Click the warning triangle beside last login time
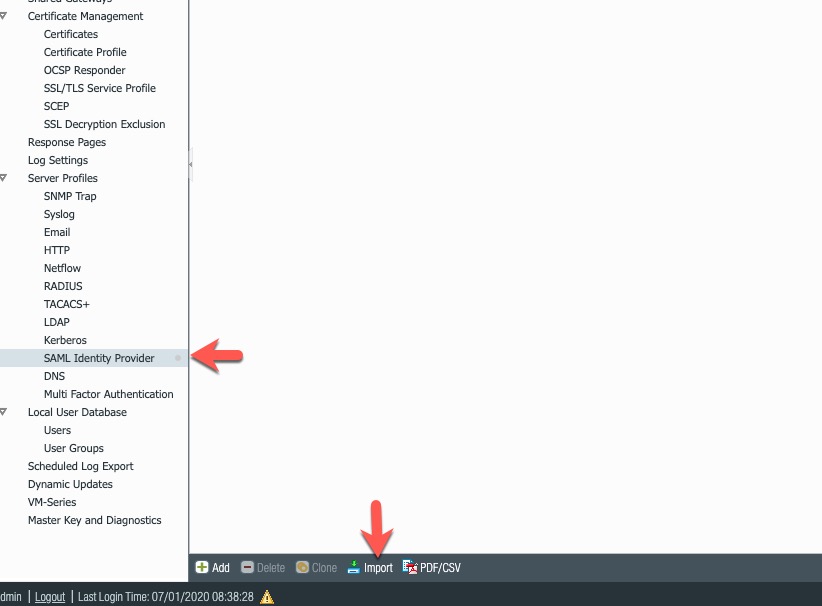Viewport: 822px width, 606px height. (x=265, y=596)
